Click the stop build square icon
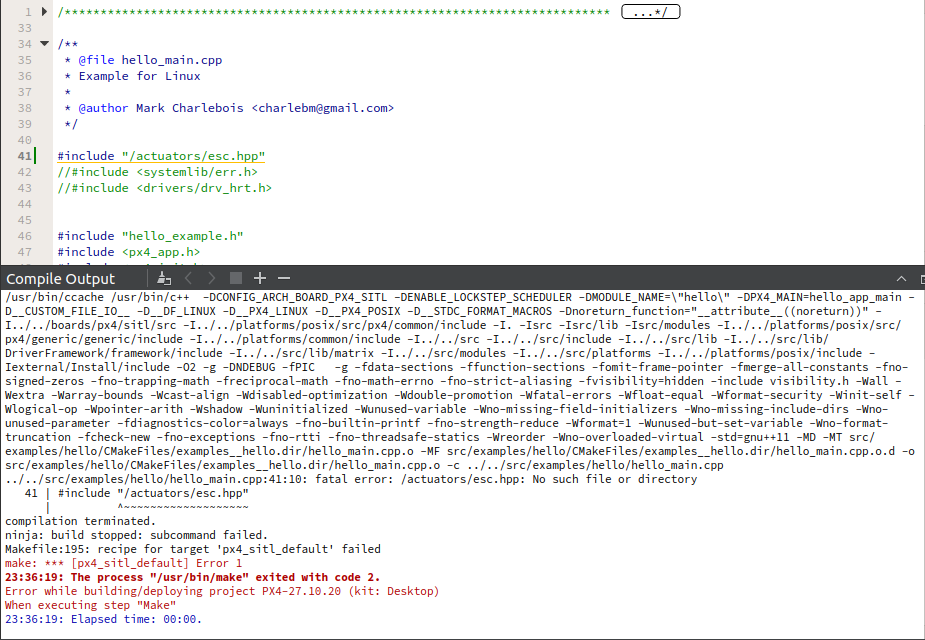 (236, 278)
